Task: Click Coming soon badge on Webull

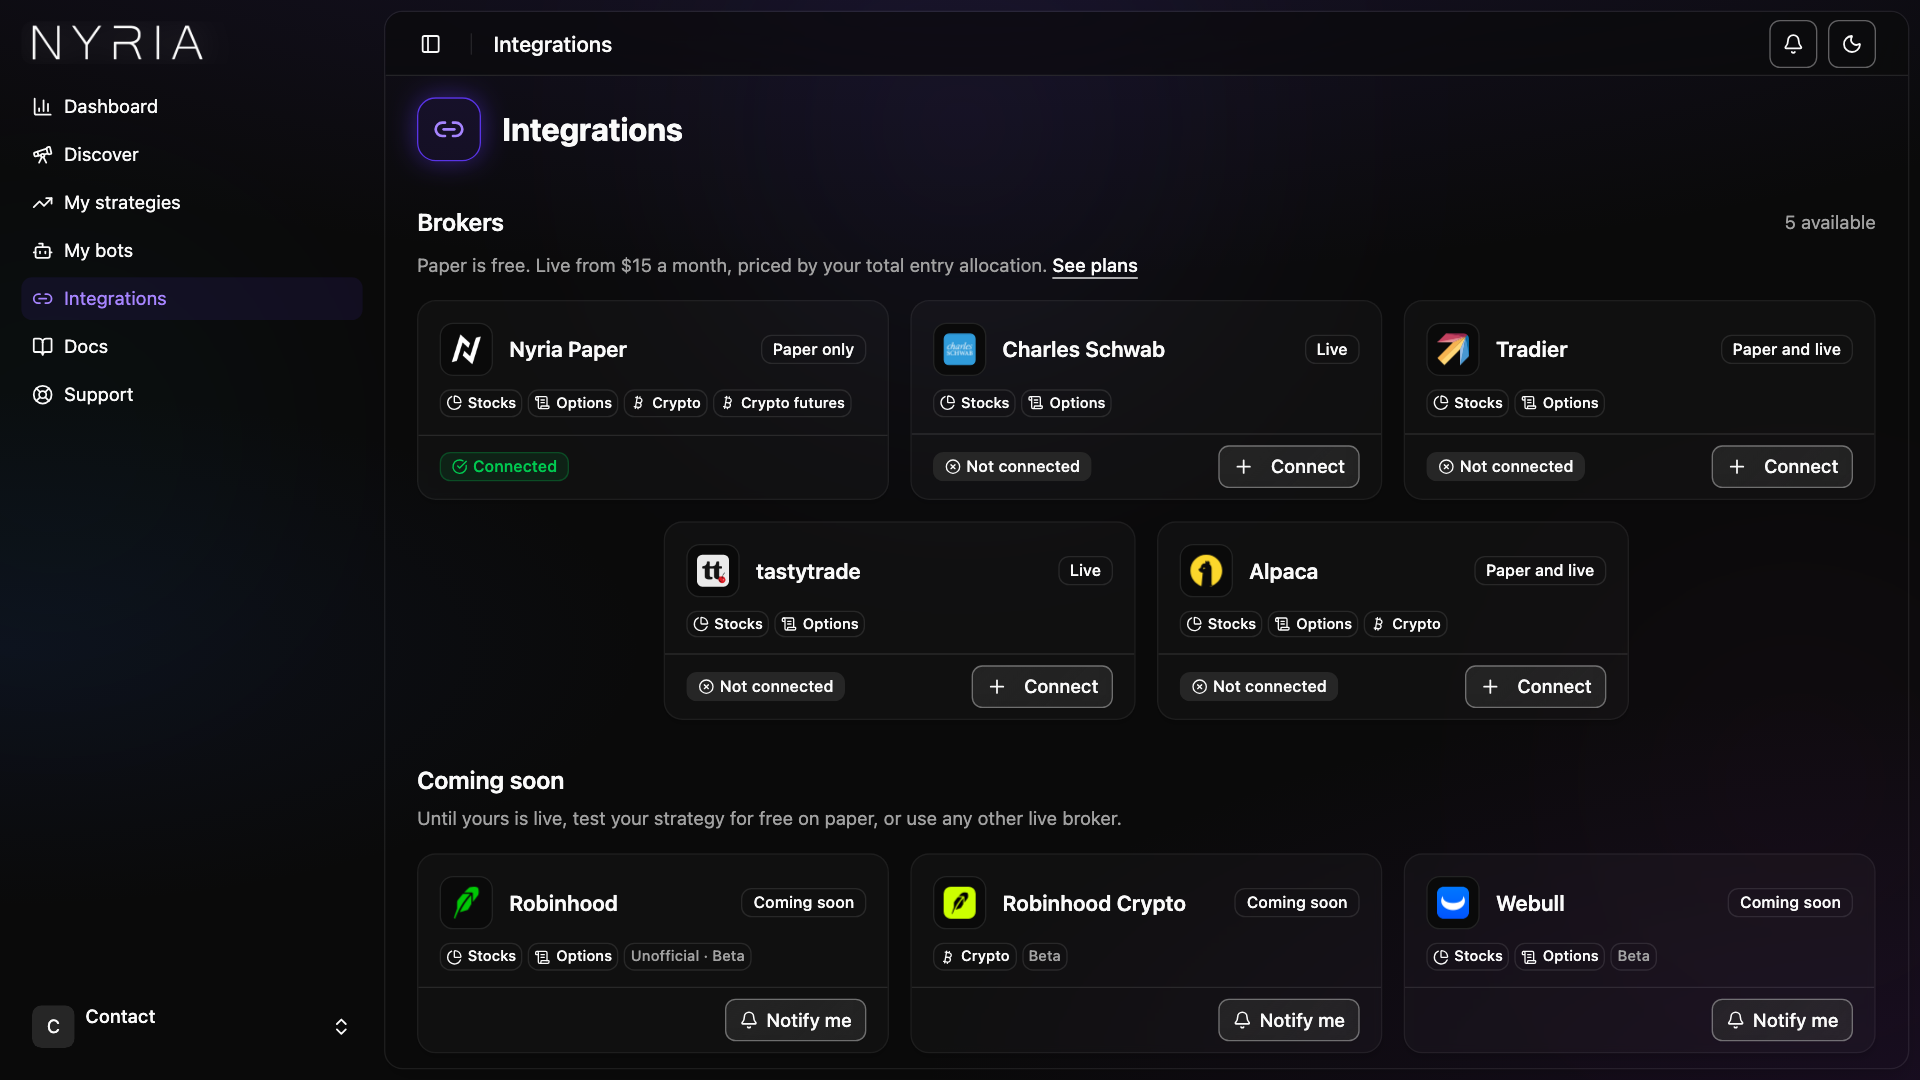Action: click(1790, 902)
